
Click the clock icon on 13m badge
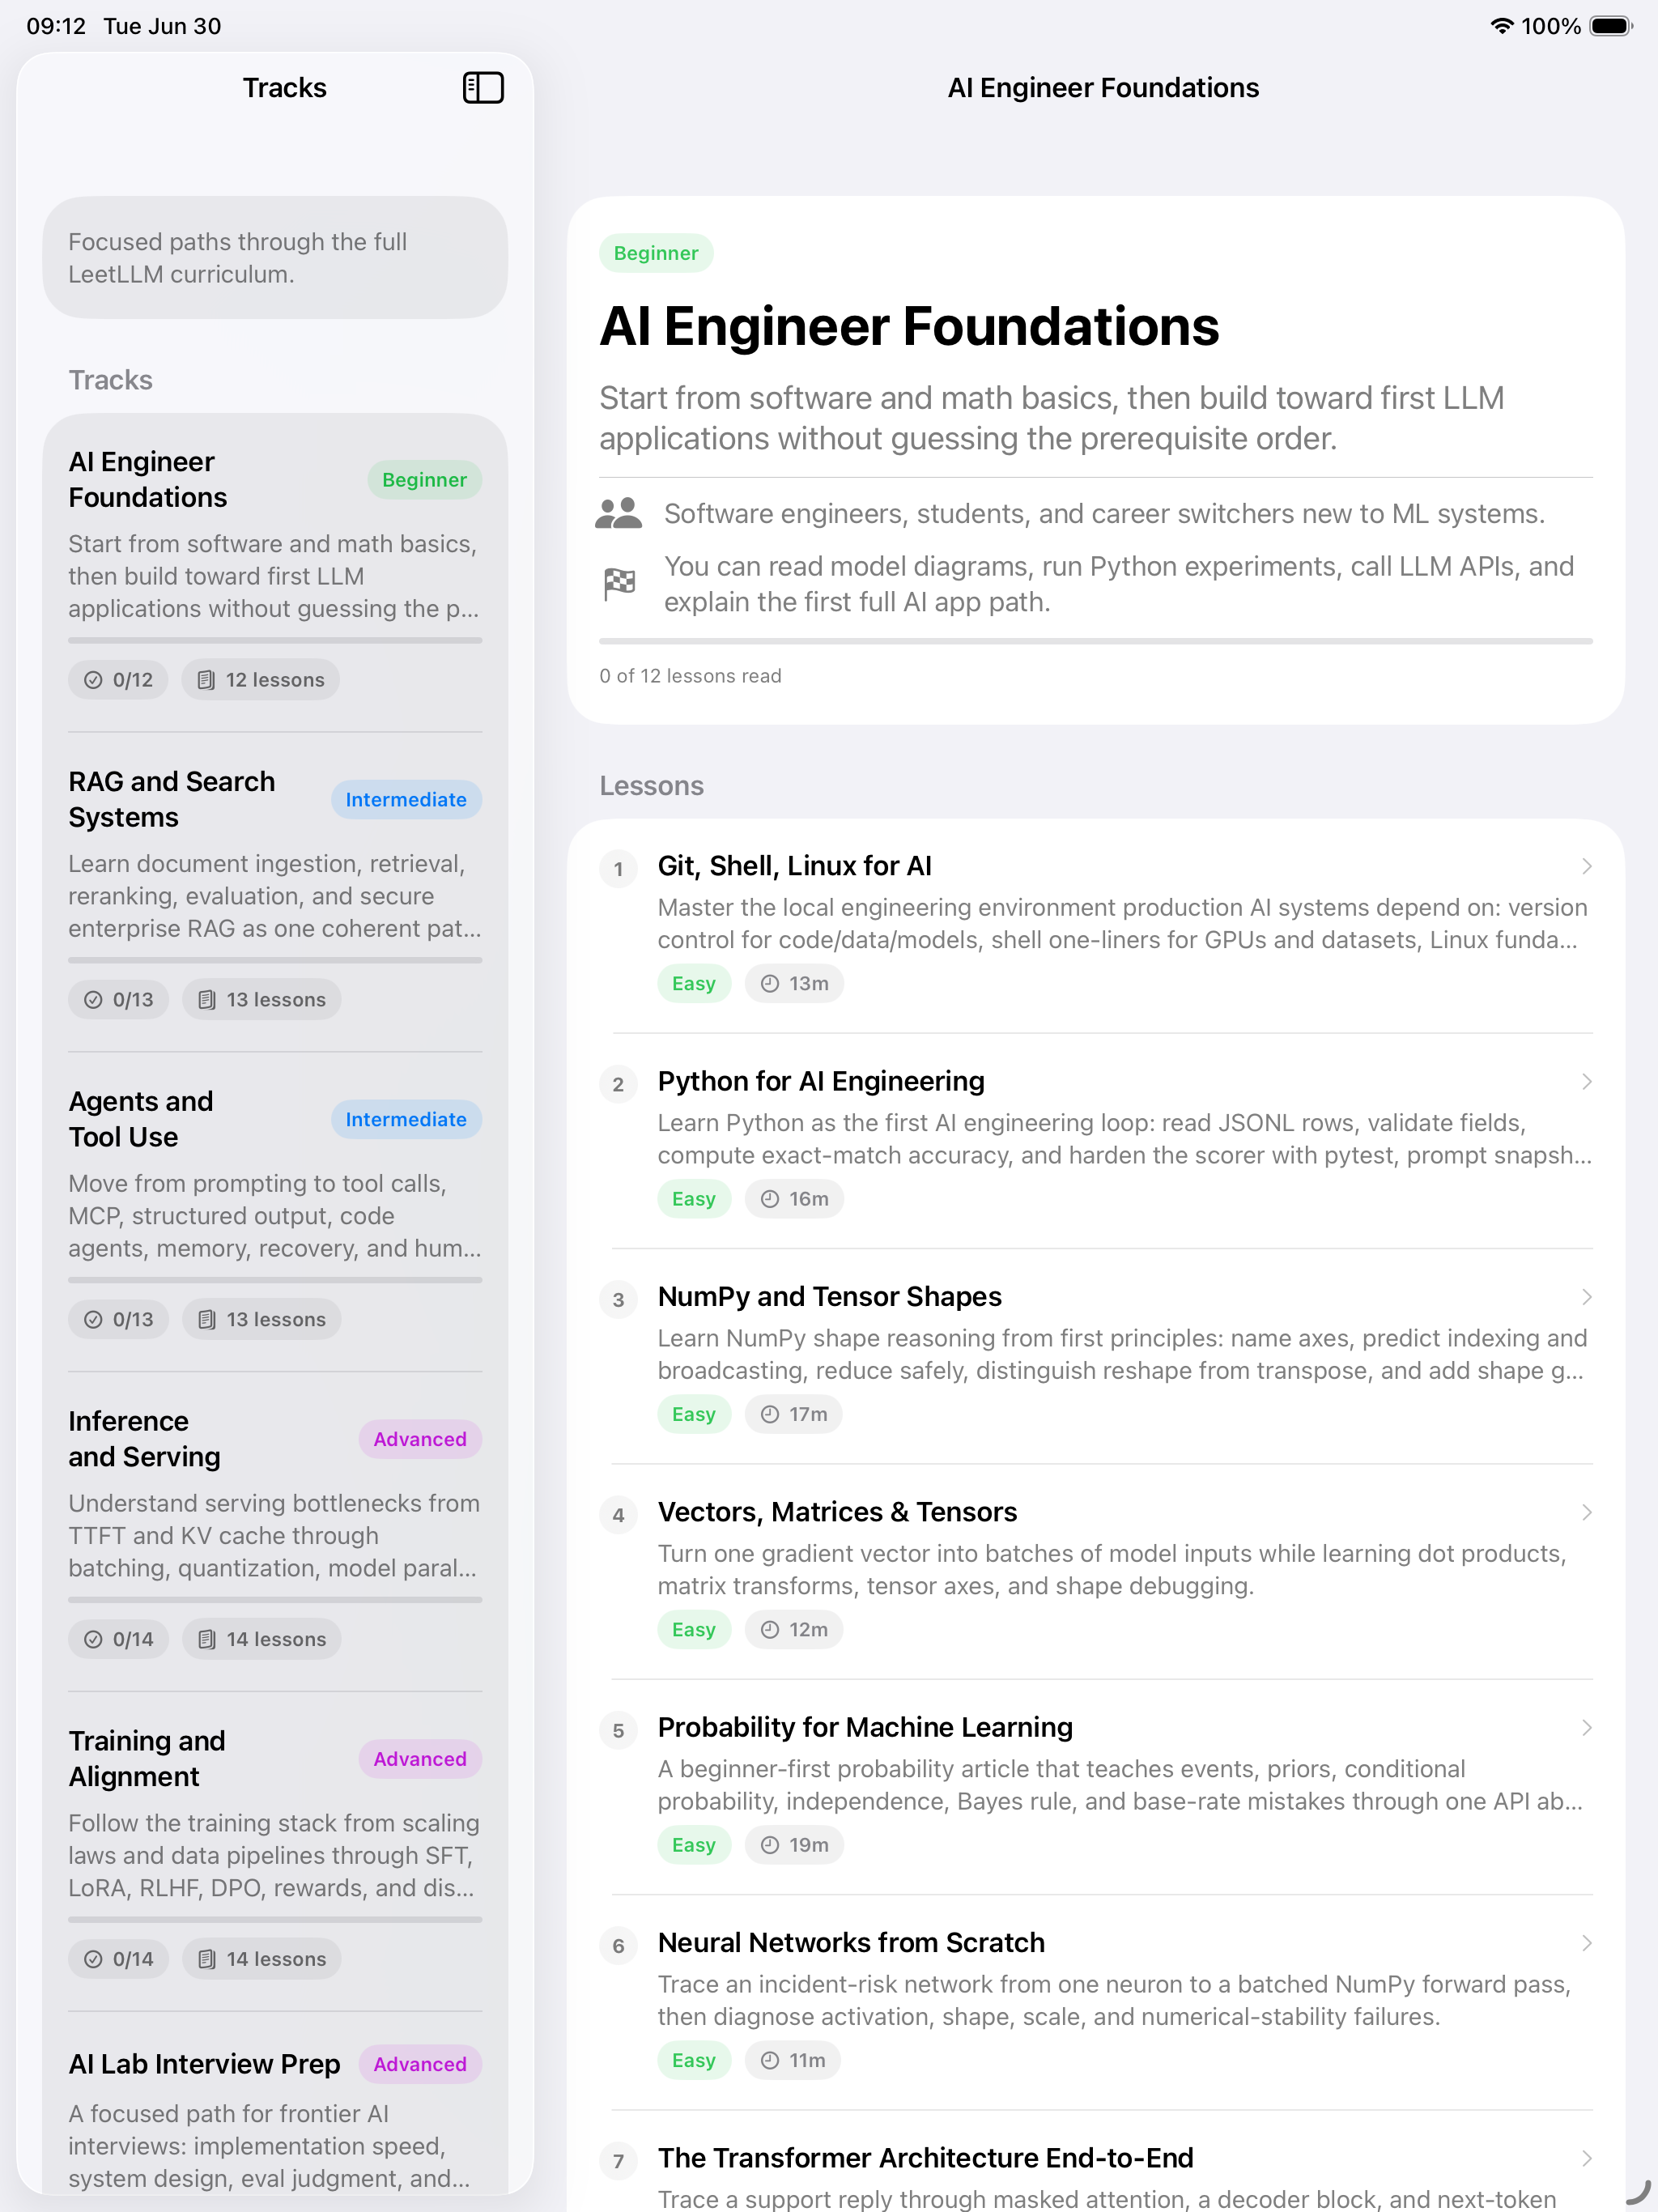[x=770, y=984]
